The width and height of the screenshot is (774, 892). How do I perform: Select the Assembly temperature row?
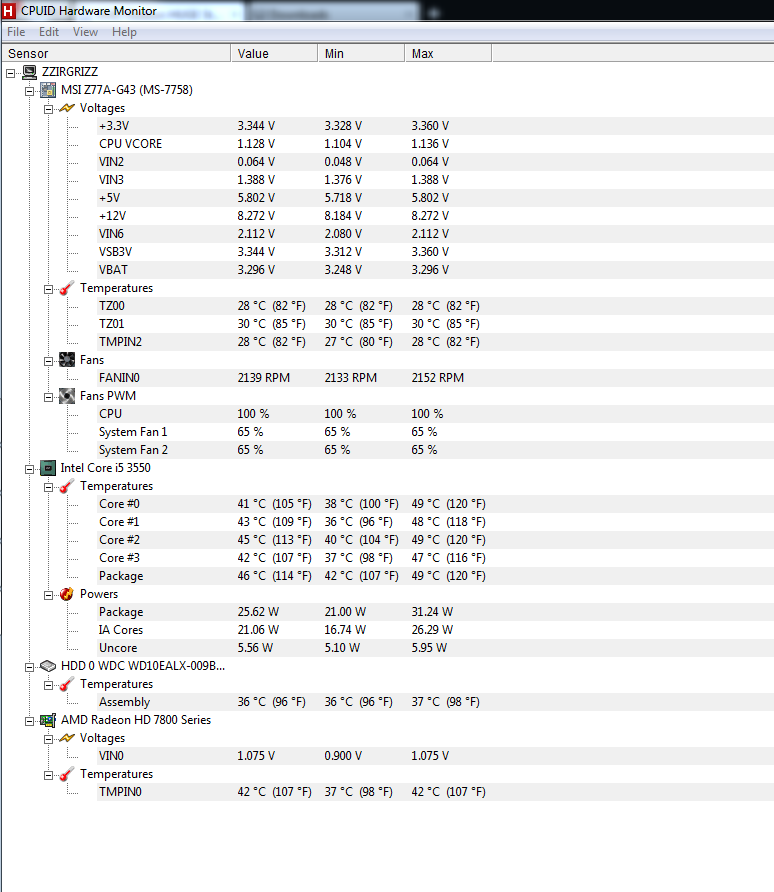pos(435,702)
